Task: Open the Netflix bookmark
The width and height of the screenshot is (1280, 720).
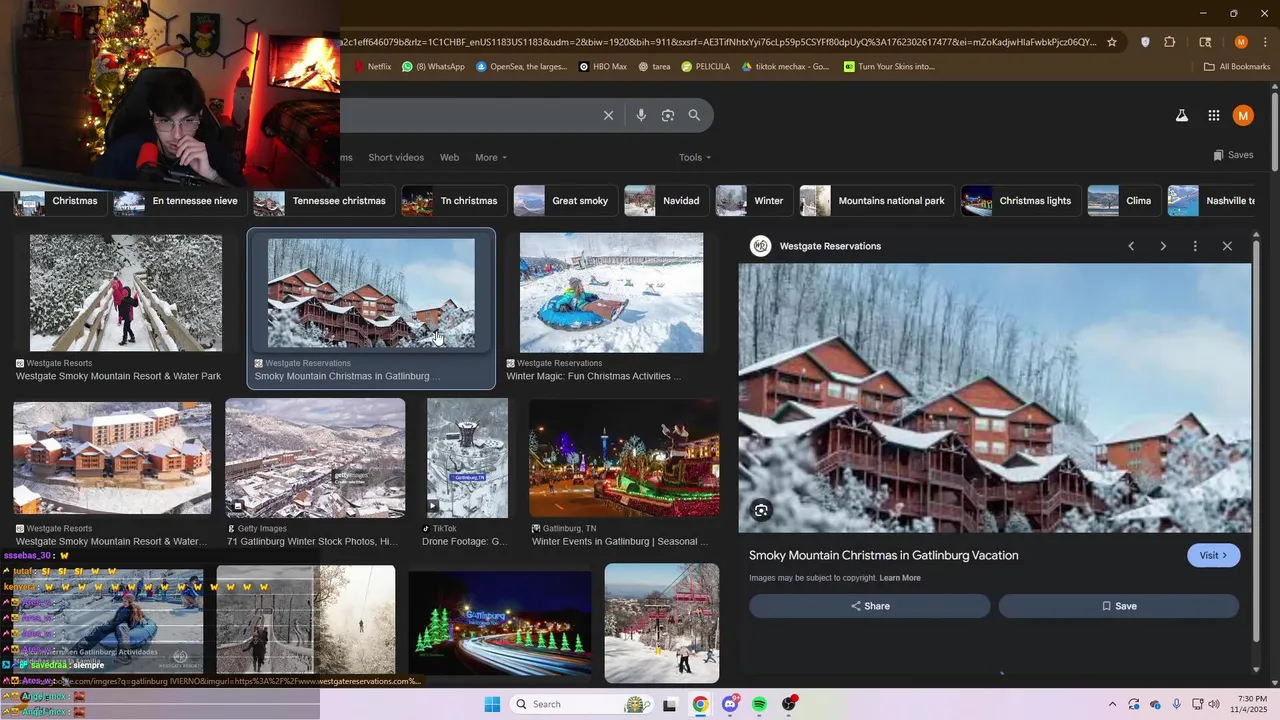Action: click(x=372, y=67)
